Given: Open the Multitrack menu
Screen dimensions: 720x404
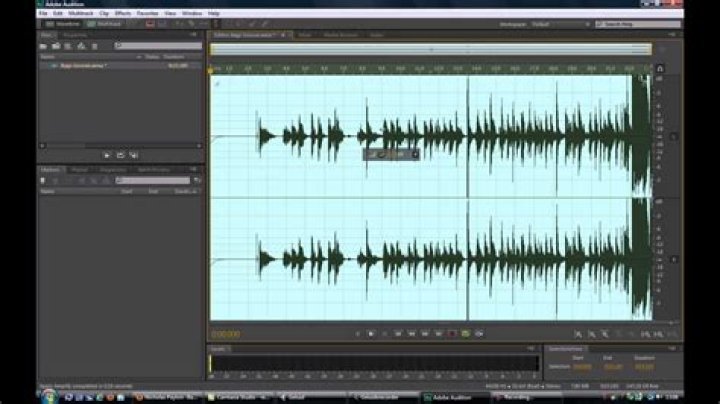Looking at the screenshot, I should coord(81,13).
